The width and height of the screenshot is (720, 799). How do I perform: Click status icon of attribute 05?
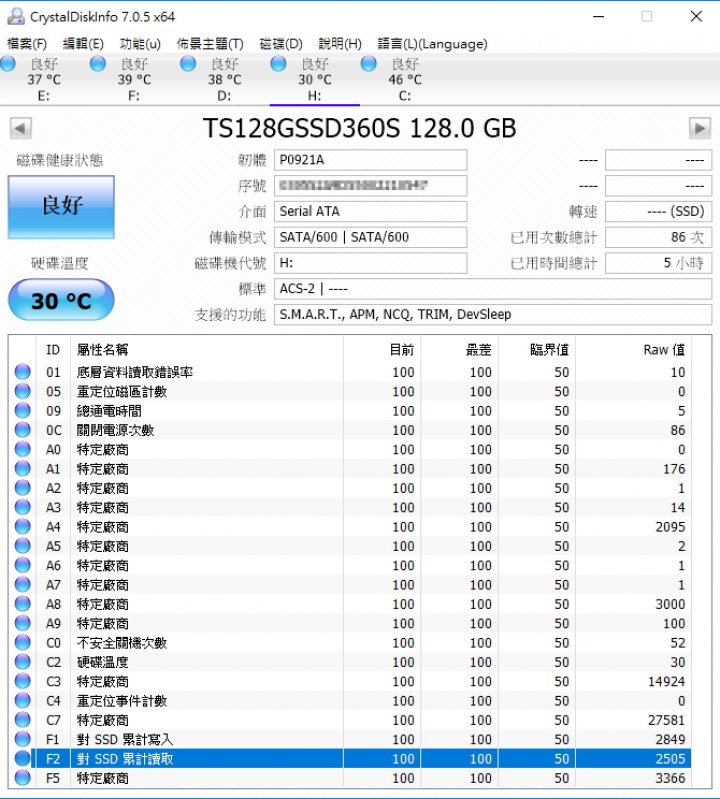tap(22, 391)
